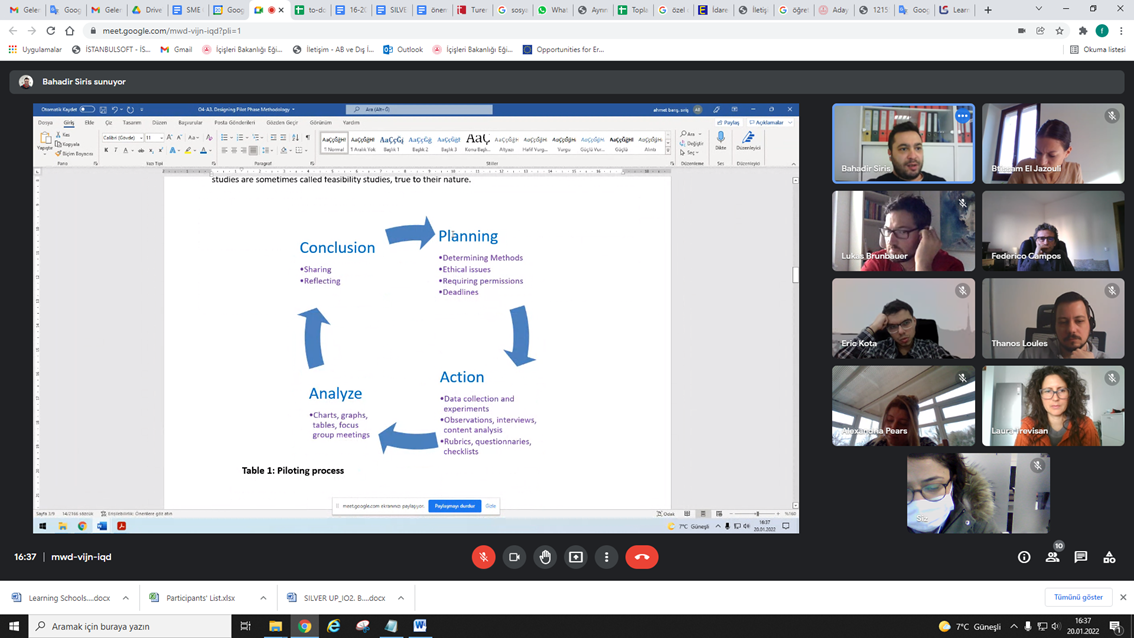Click the Tümünü göster button
Viewport: 1134px width, 638px height.
tap(1079, 597)
